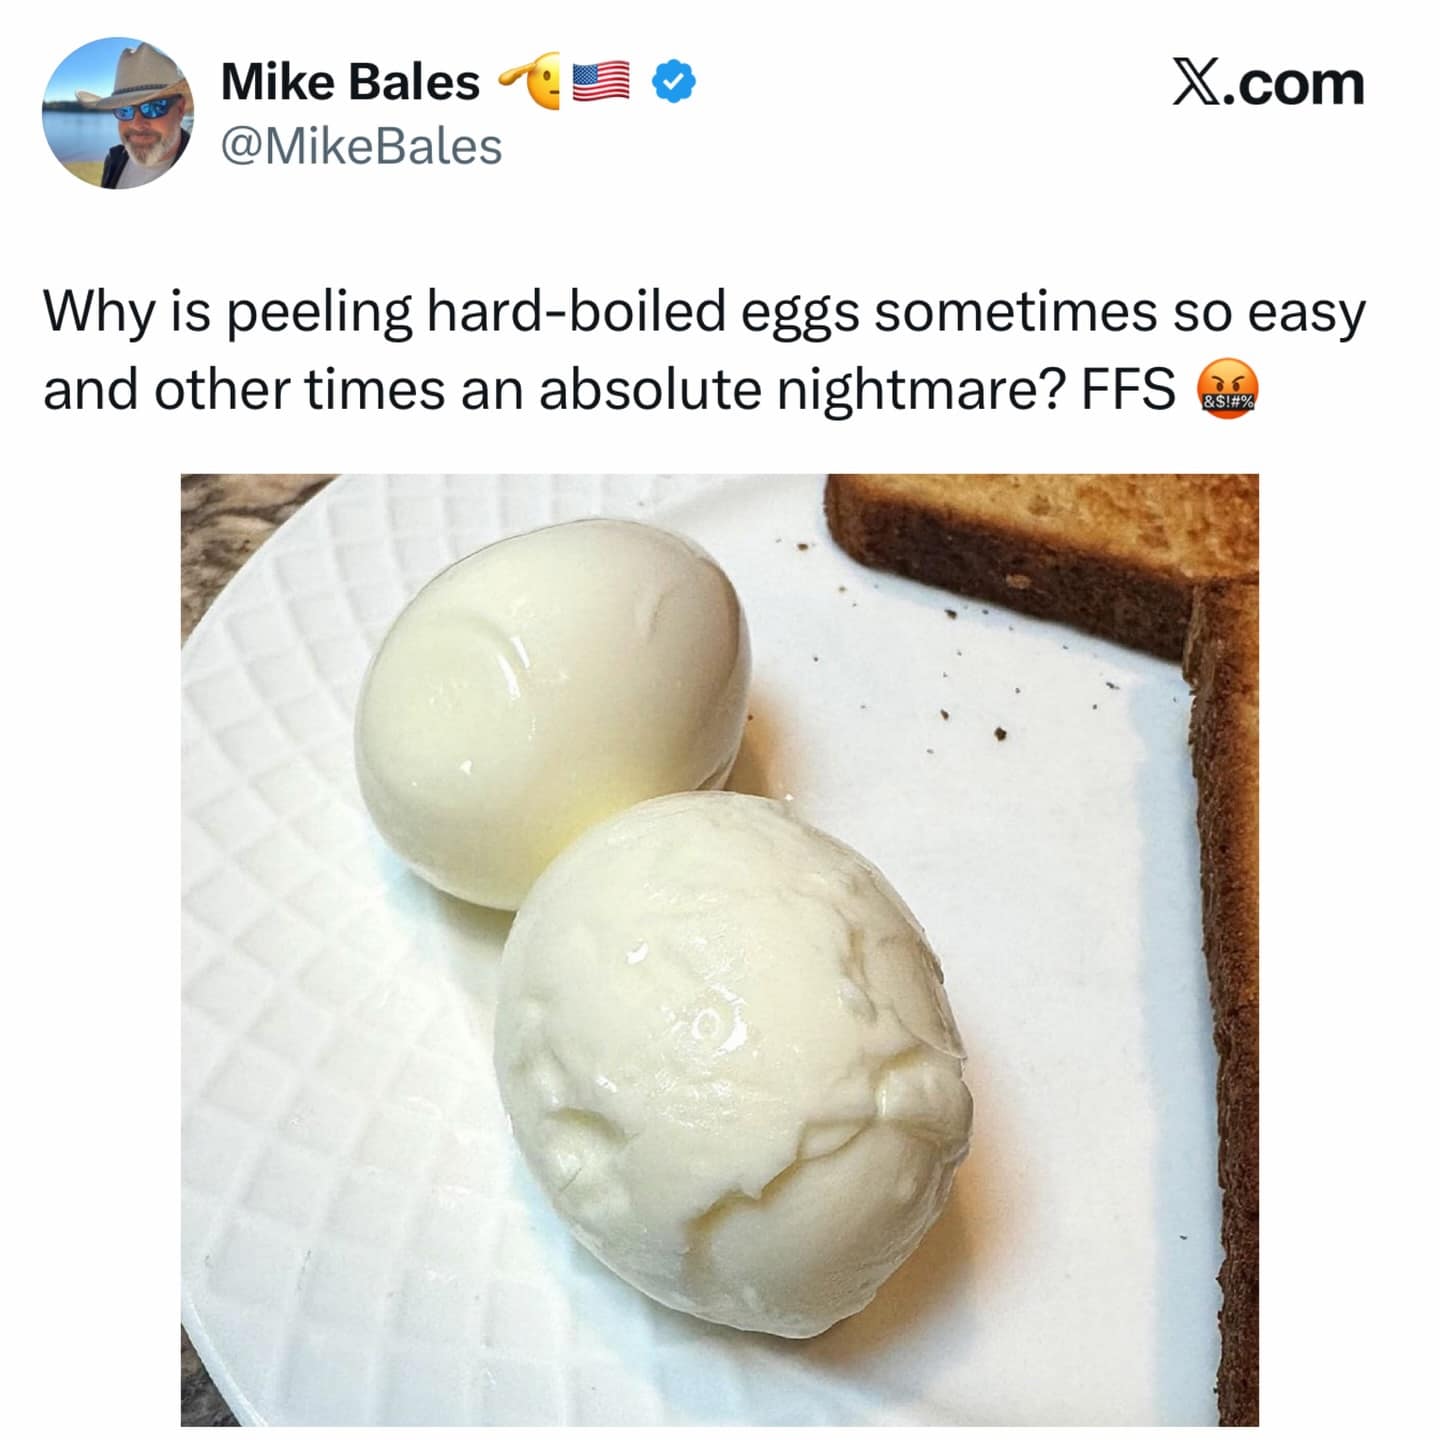Click the saluting face emoji
1440x1440 pixels.
pyautogui.click(x=530, y=83)
